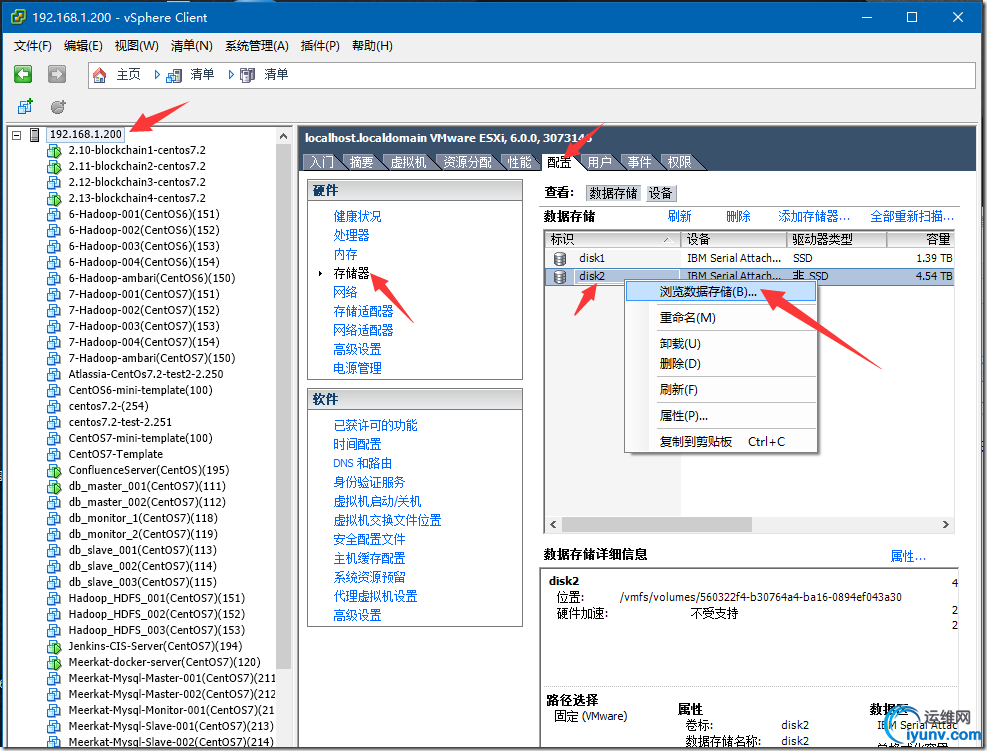Click the new virtual machine toolbar icon
Image resolution: width=987 pixels, height=751 pixels.
tap(25, 106)
